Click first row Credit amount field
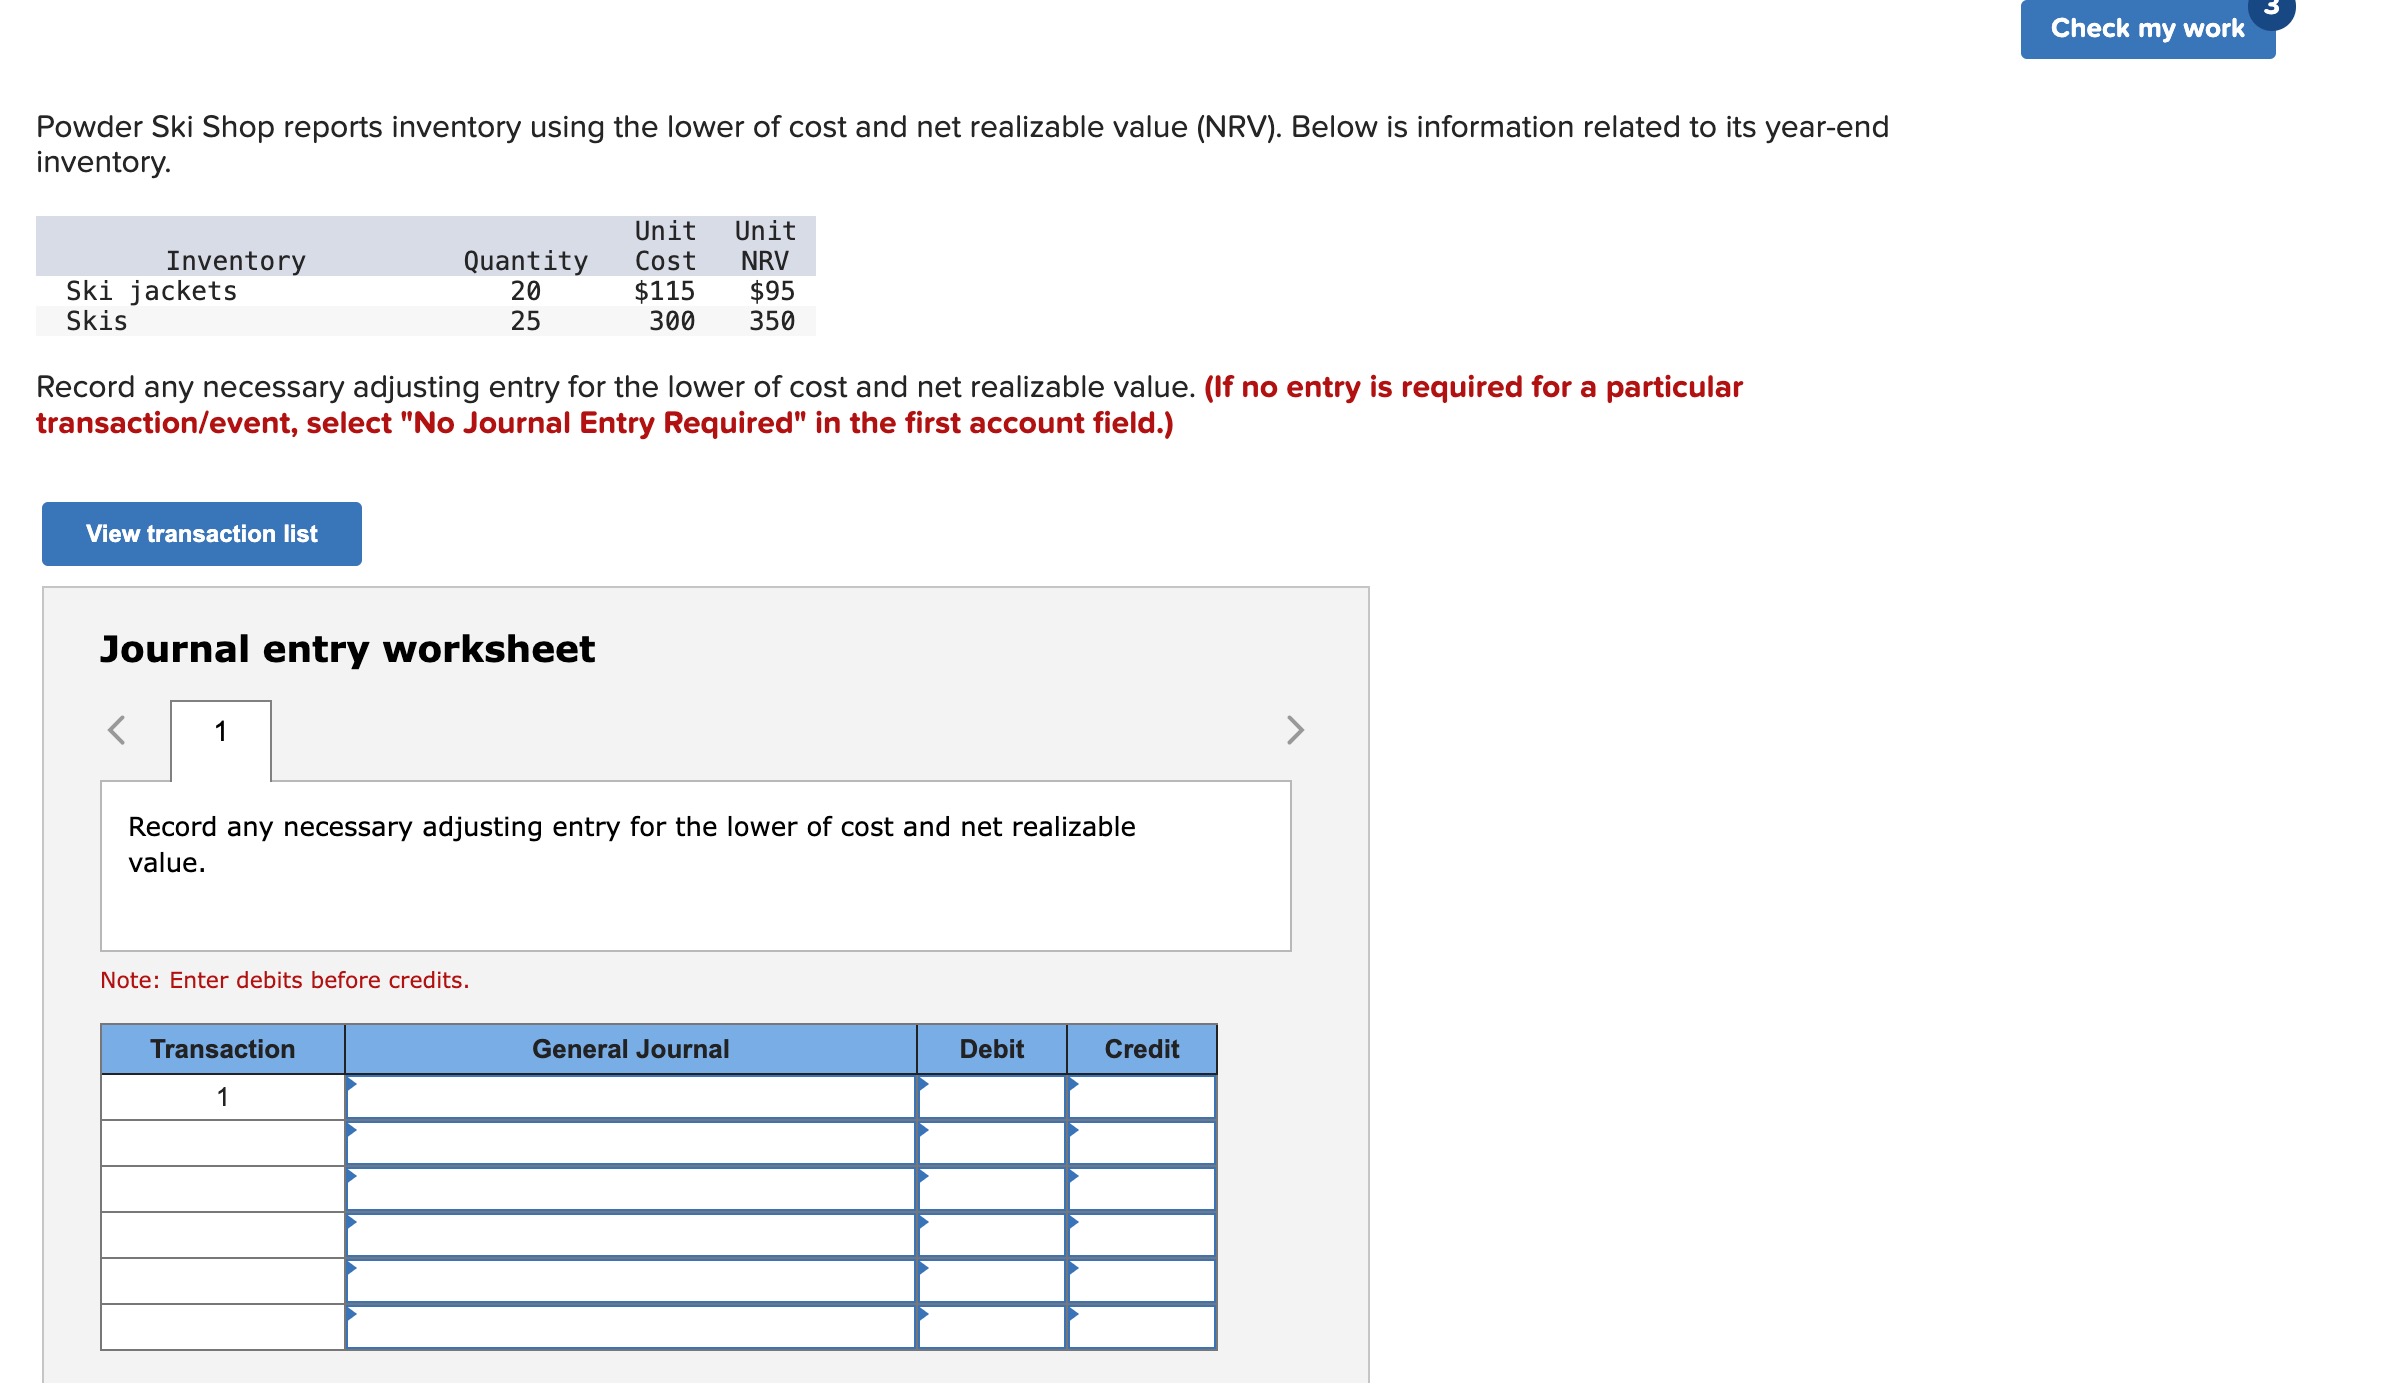 (x=1141, y=1097)
